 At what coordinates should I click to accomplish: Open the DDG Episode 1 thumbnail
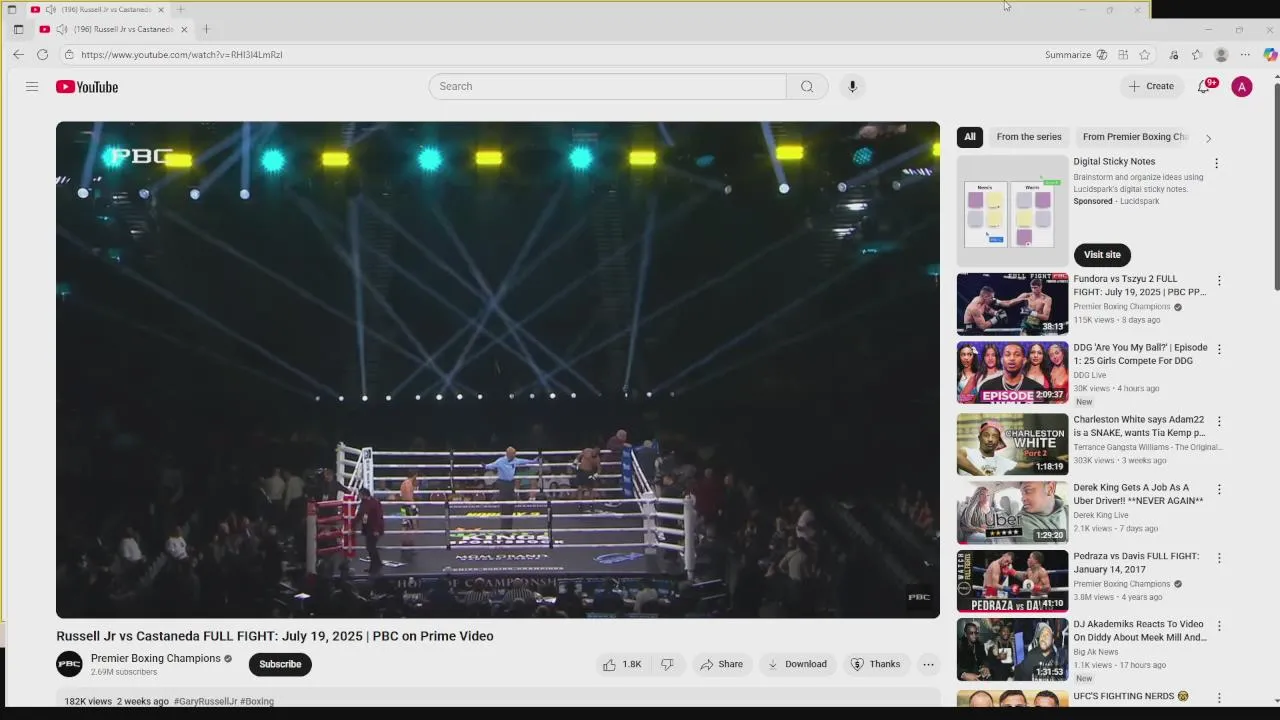click(1012, 372)
